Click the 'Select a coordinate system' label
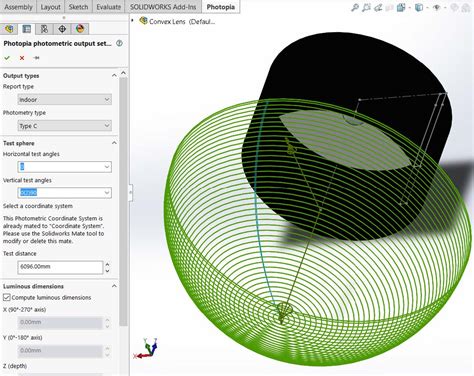The width and height of the screenshot is (474, 376). point(38,206)
